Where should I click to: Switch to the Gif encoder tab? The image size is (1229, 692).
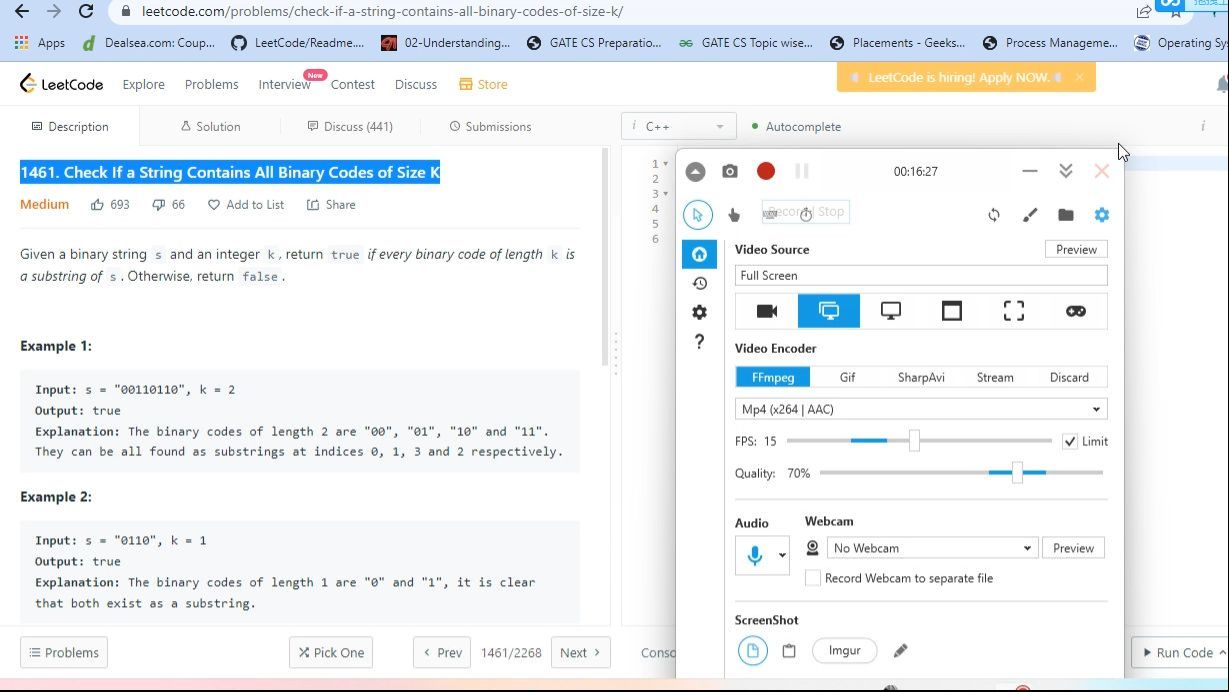[x=847, y=377]
